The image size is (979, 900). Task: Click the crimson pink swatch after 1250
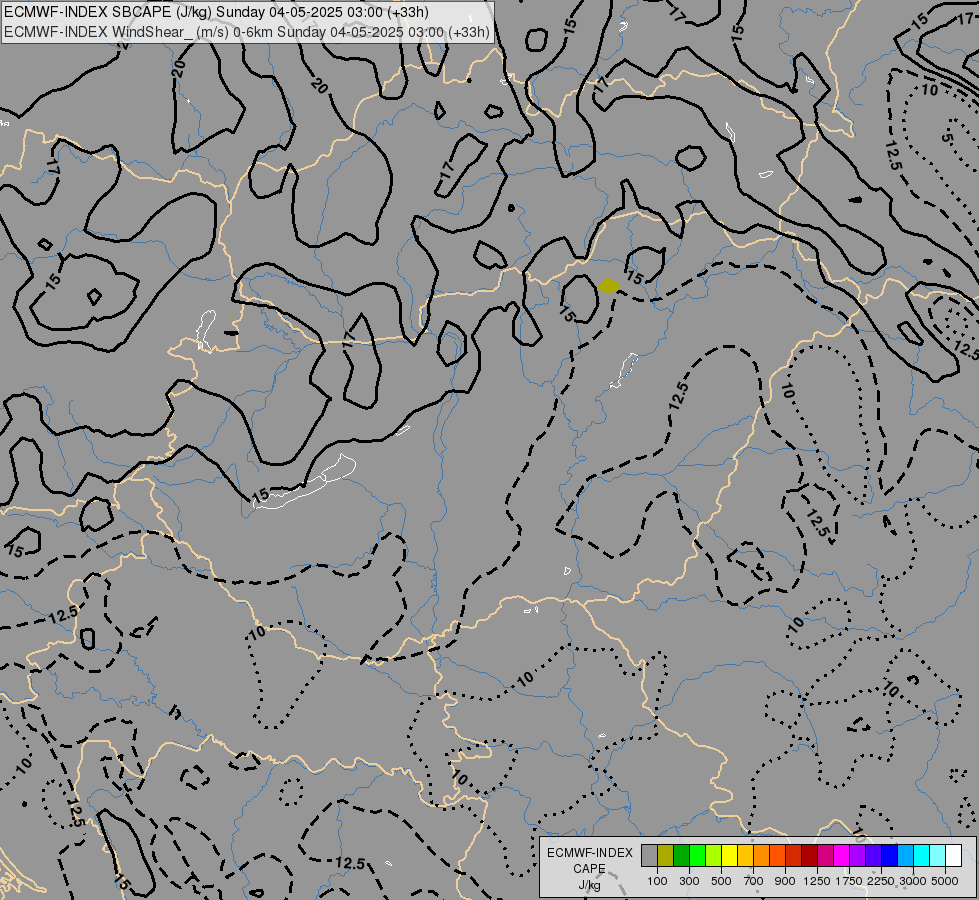[x=825, y=856]
